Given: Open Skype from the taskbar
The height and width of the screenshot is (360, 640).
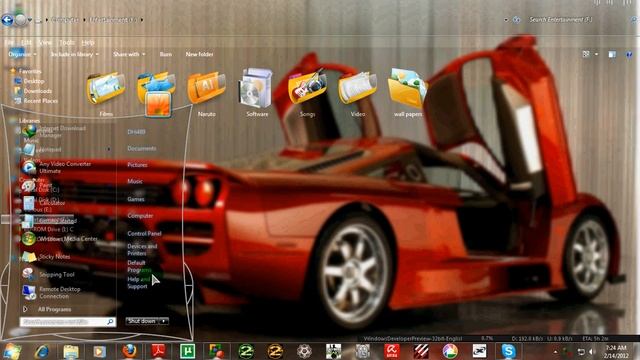Looking at the screenshot, I should [508, 351].
